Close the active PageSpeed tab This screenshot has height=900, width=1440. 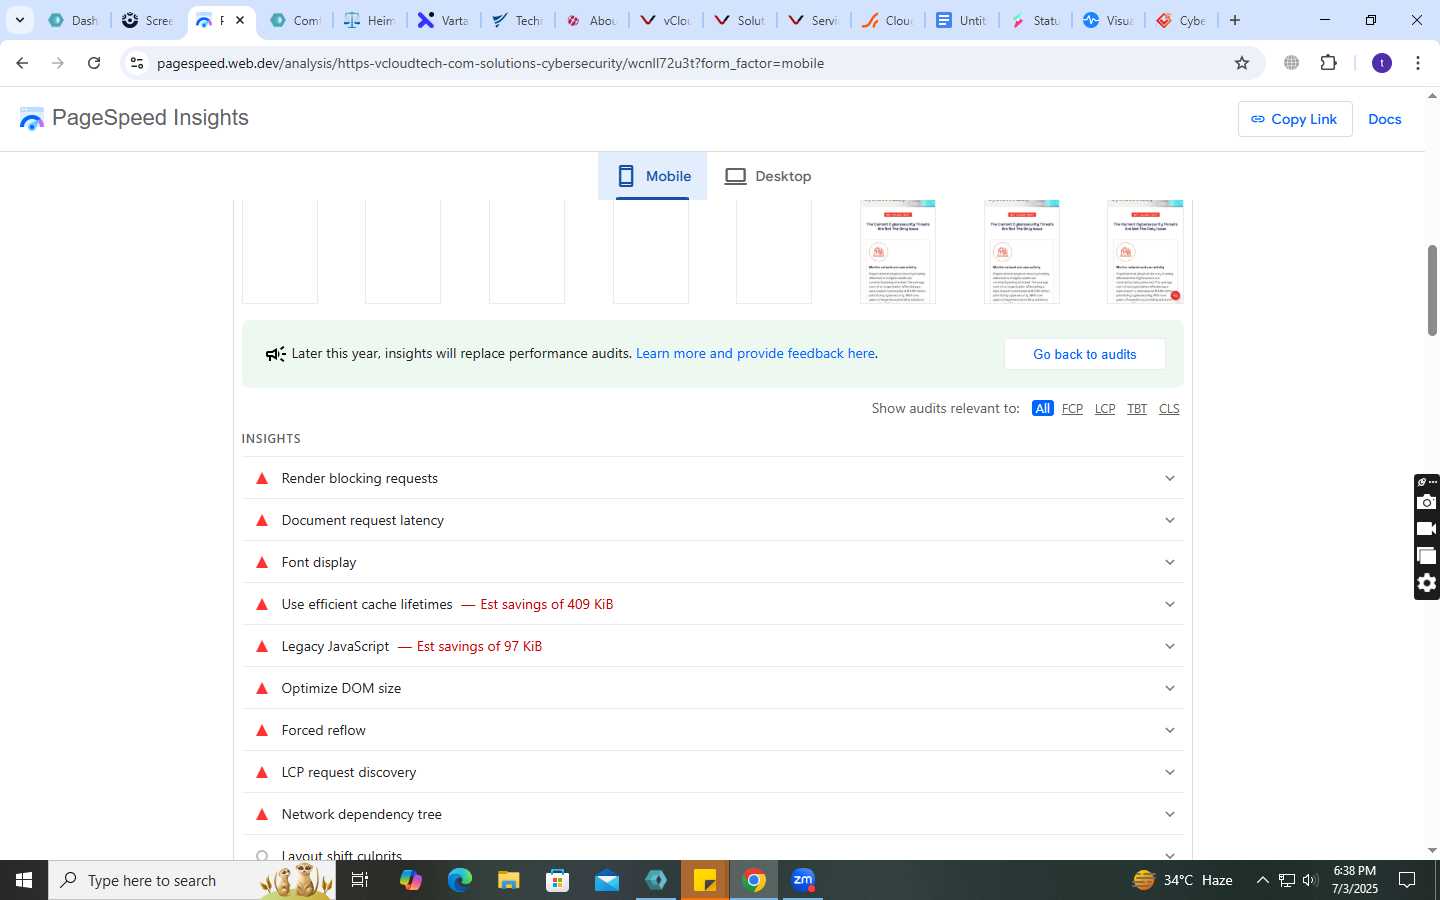[x=240, y=20]
